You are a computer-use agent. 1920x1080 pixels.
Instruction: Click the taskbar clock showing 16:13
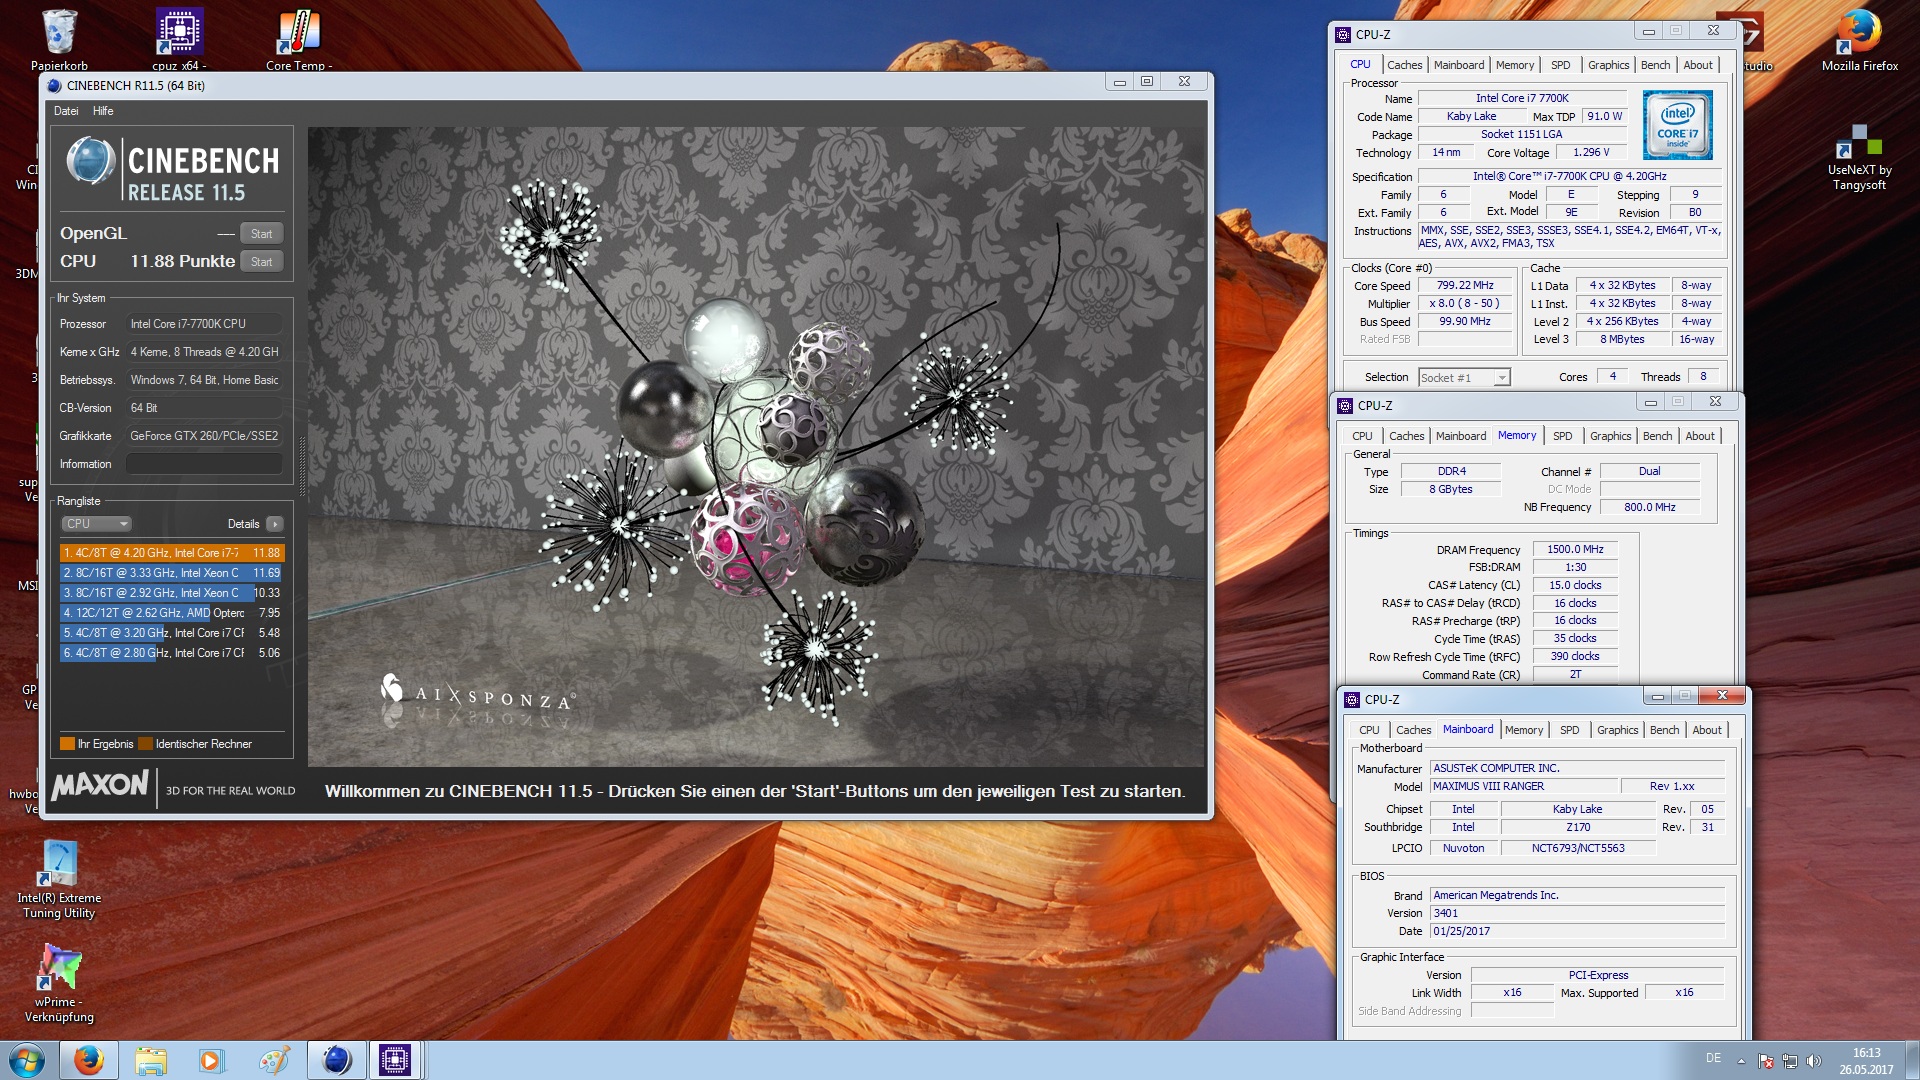point(1866,1061)
